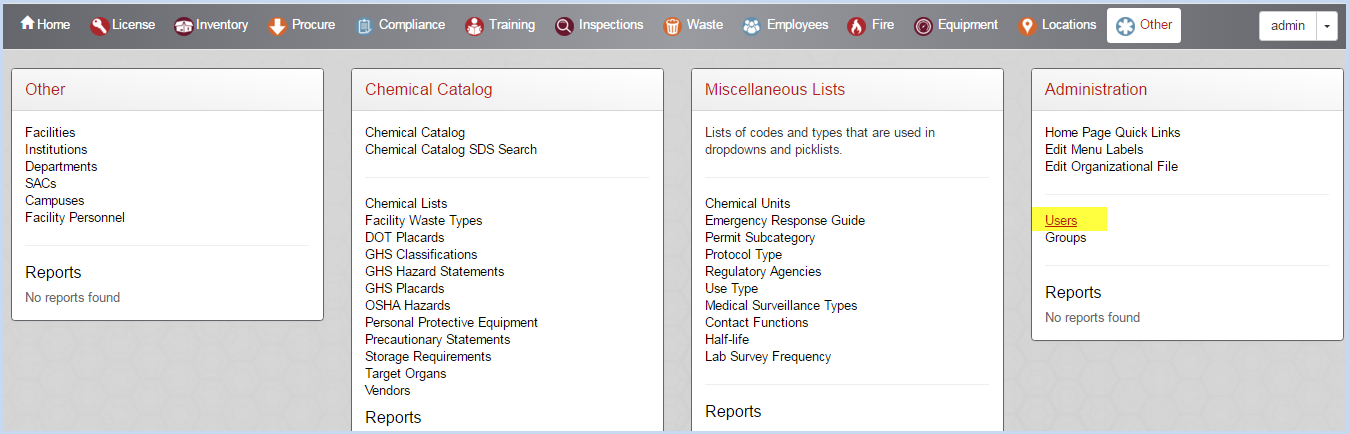Expand the admin user dropdown arrow
The image size is (1349, 434).
(1327, 26)
